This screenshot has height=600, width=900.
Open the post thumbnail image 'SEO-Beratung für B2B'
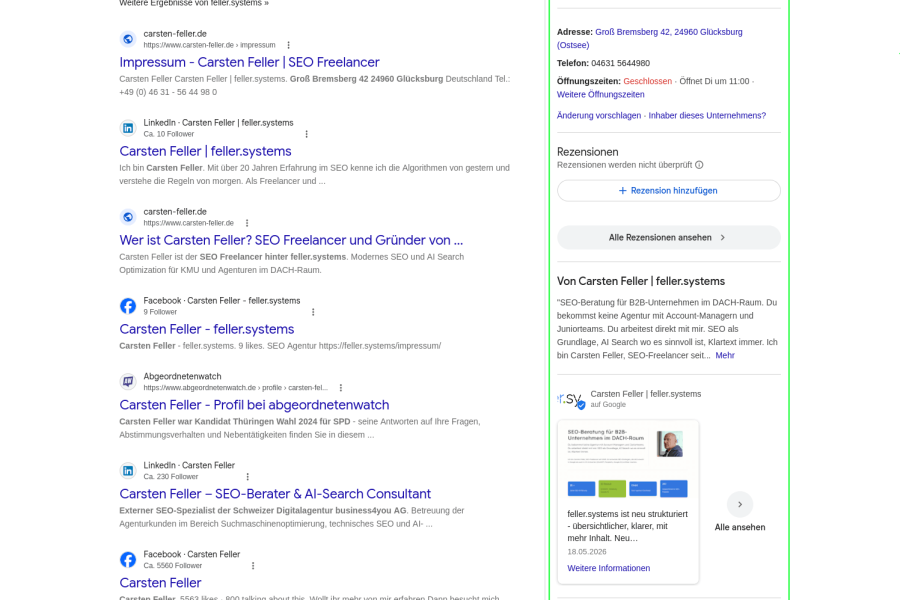click(x=628, y=463)
